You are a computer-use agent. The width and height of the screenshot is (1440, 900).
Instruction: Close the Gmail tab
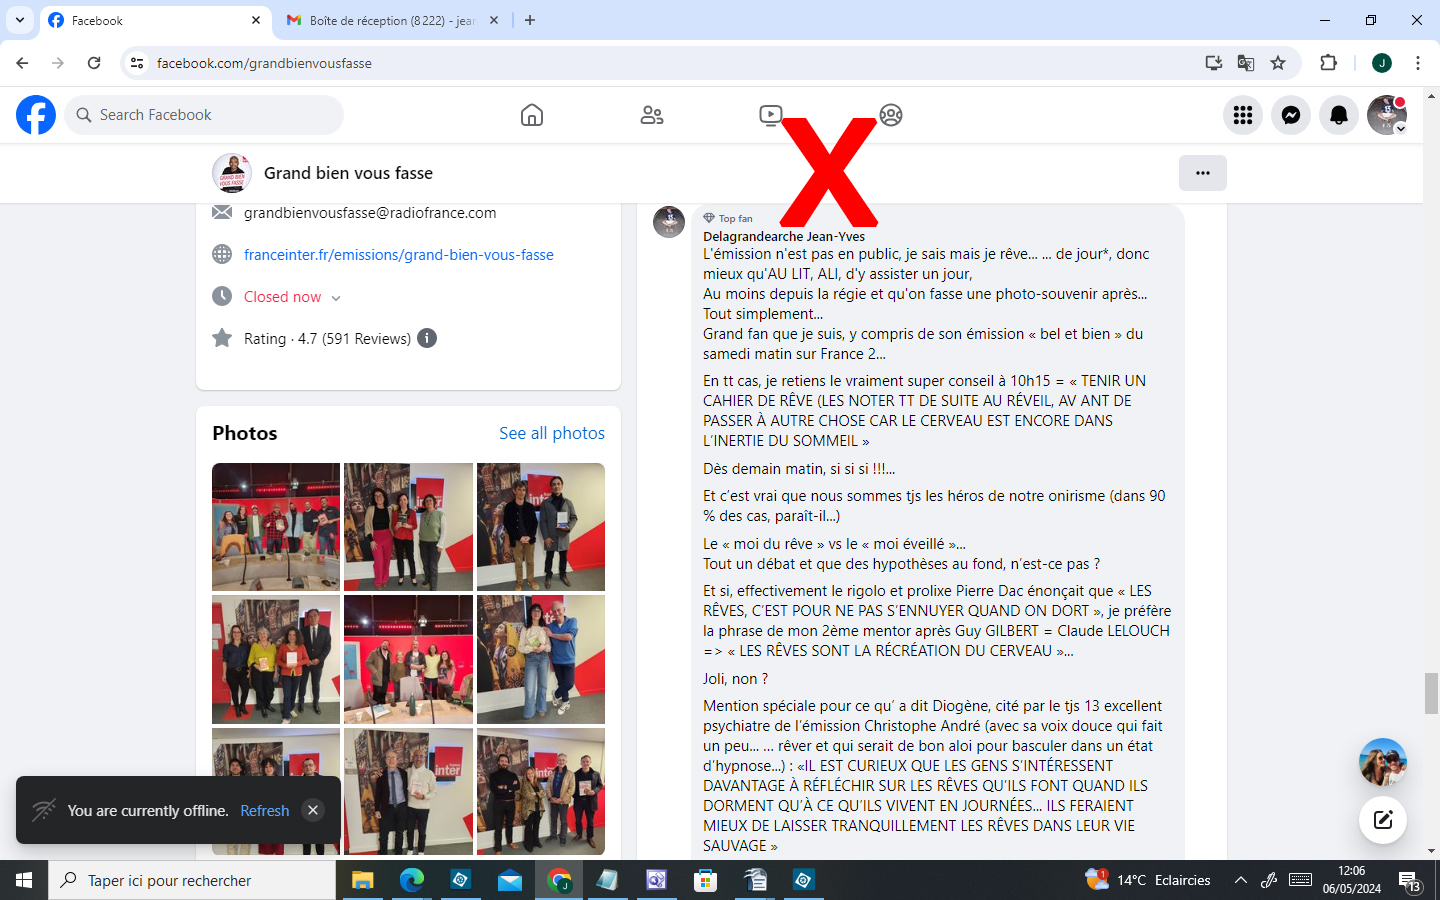pos(494,20)
